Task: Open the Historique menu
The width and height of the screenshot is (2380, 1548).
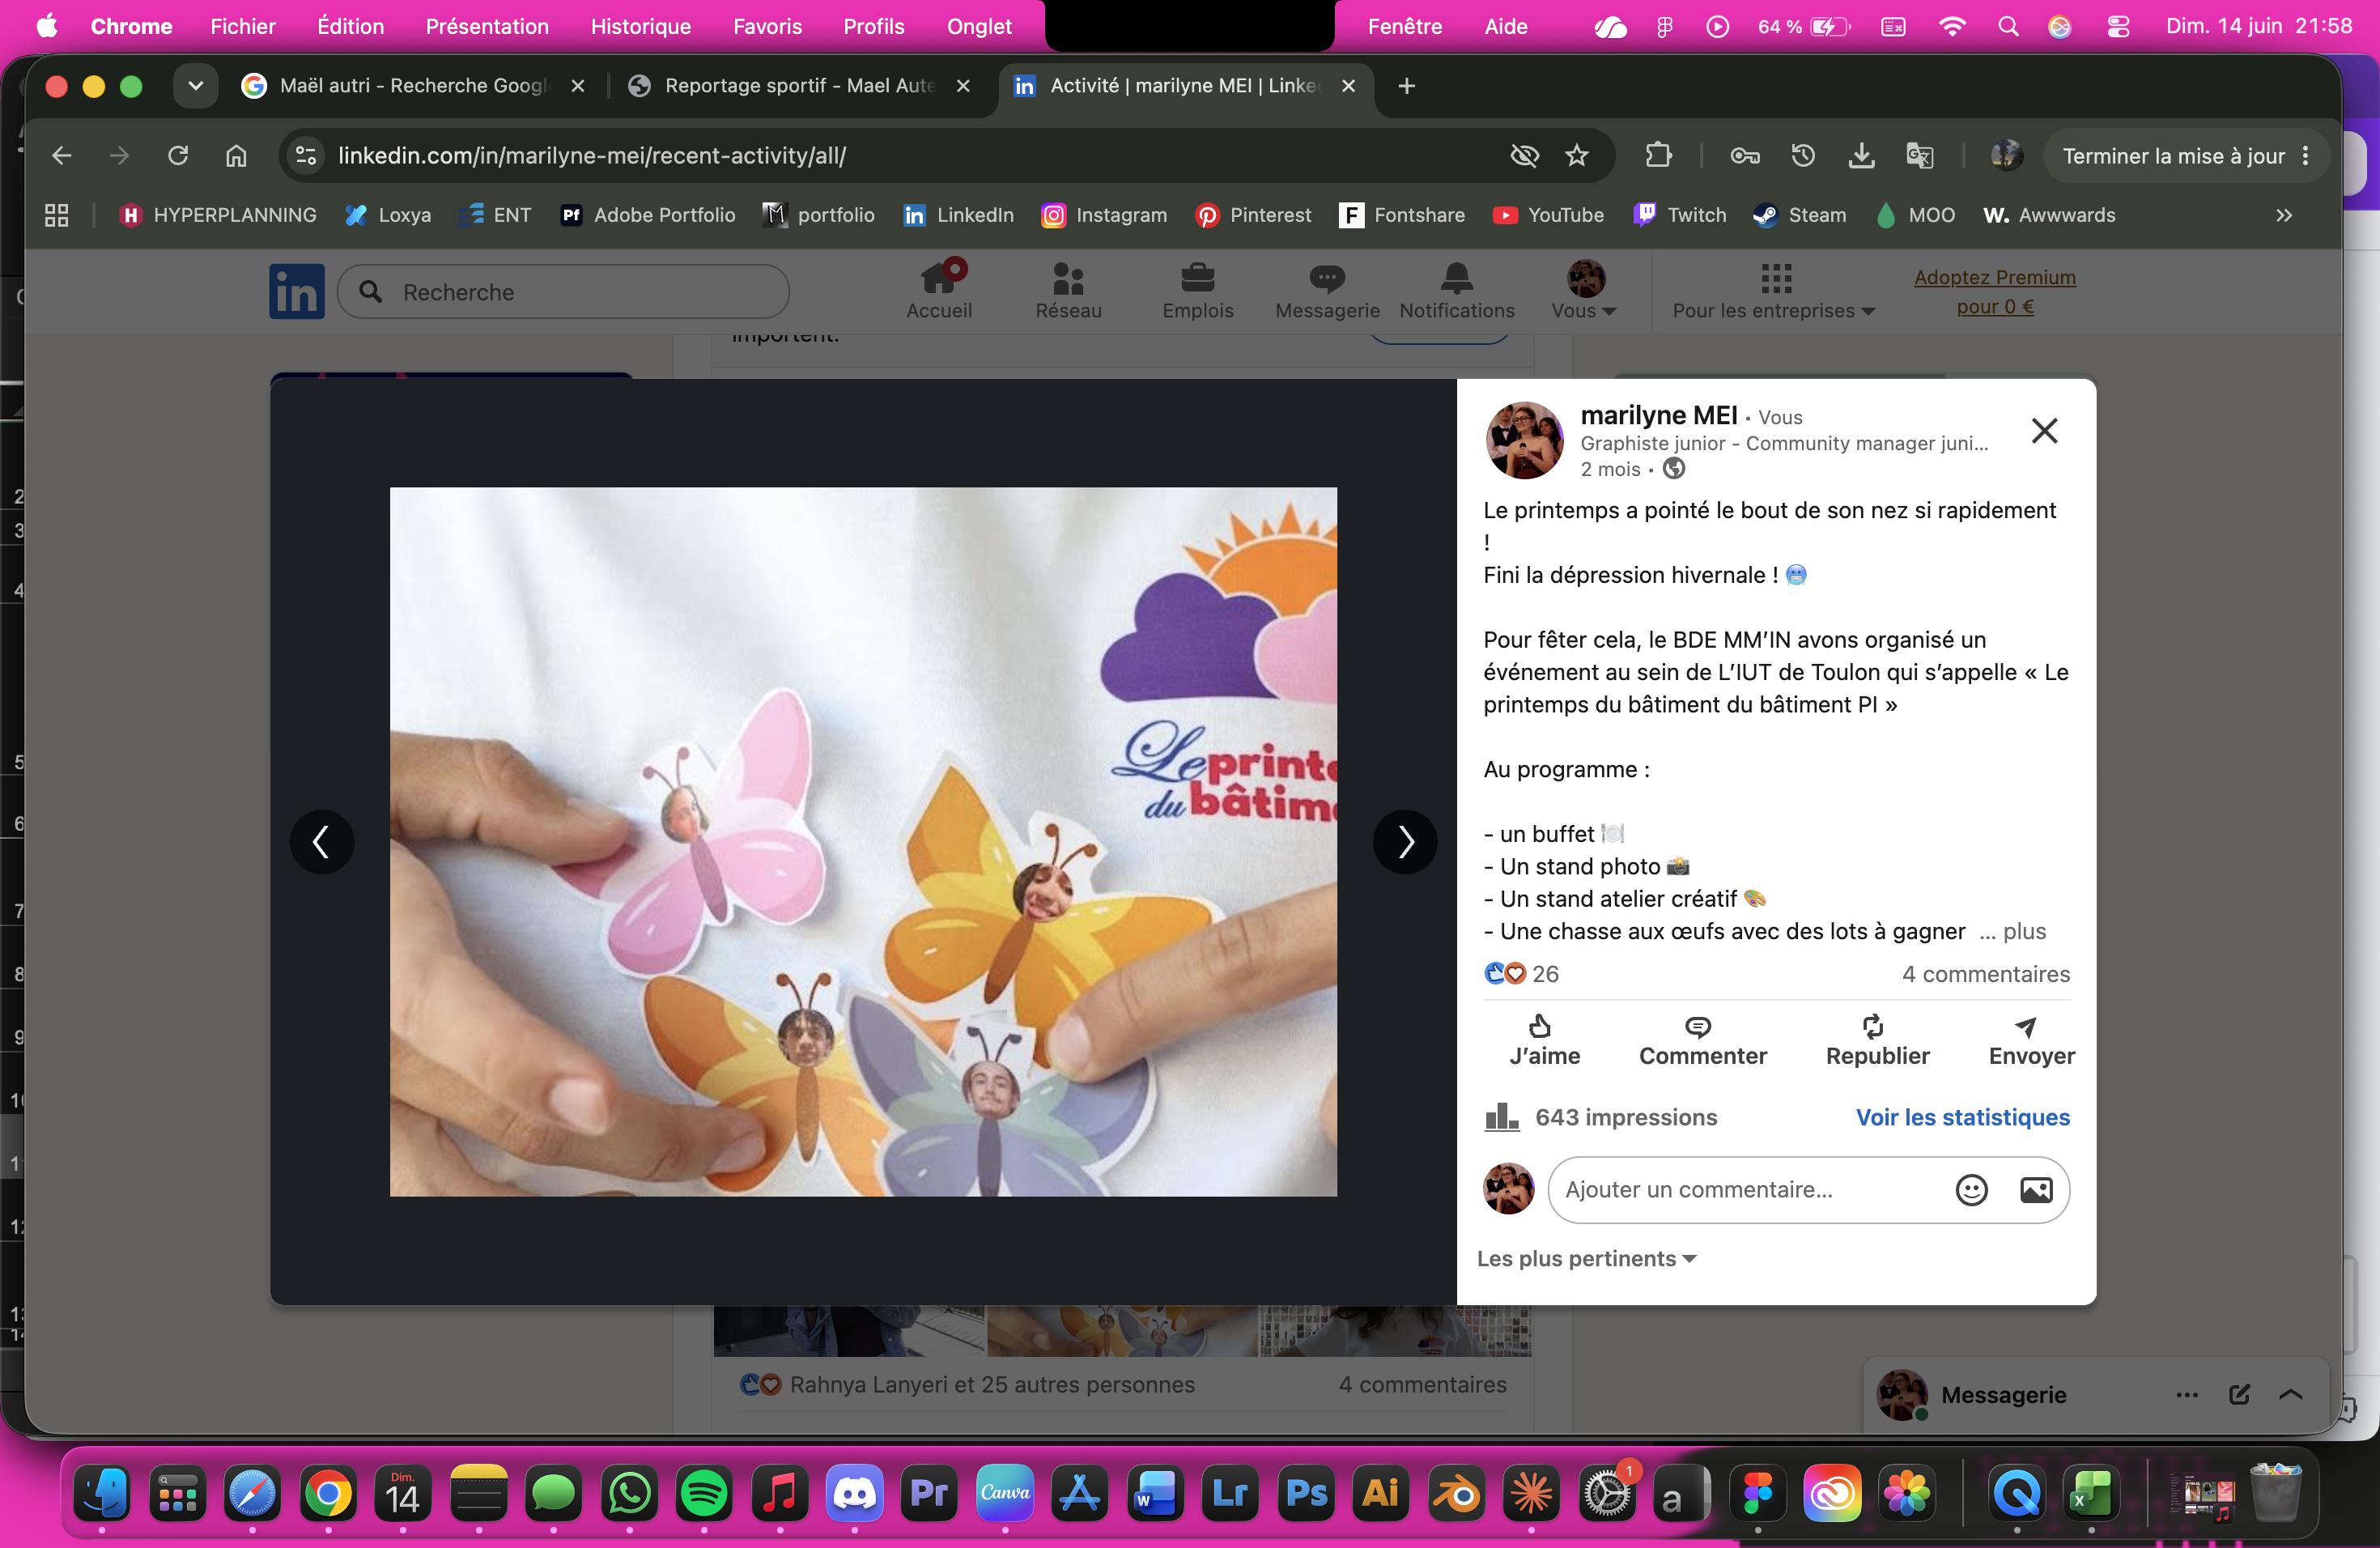Action: click(640, 26)
